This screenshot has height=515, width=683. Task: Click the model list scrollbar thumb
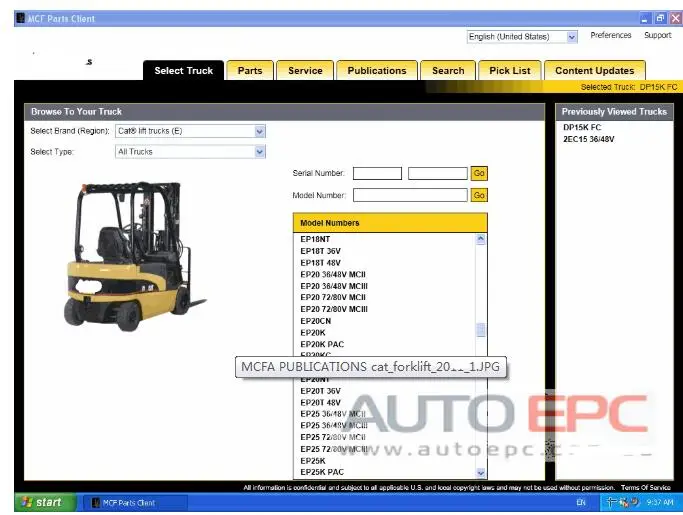click(x=480, y=330)
